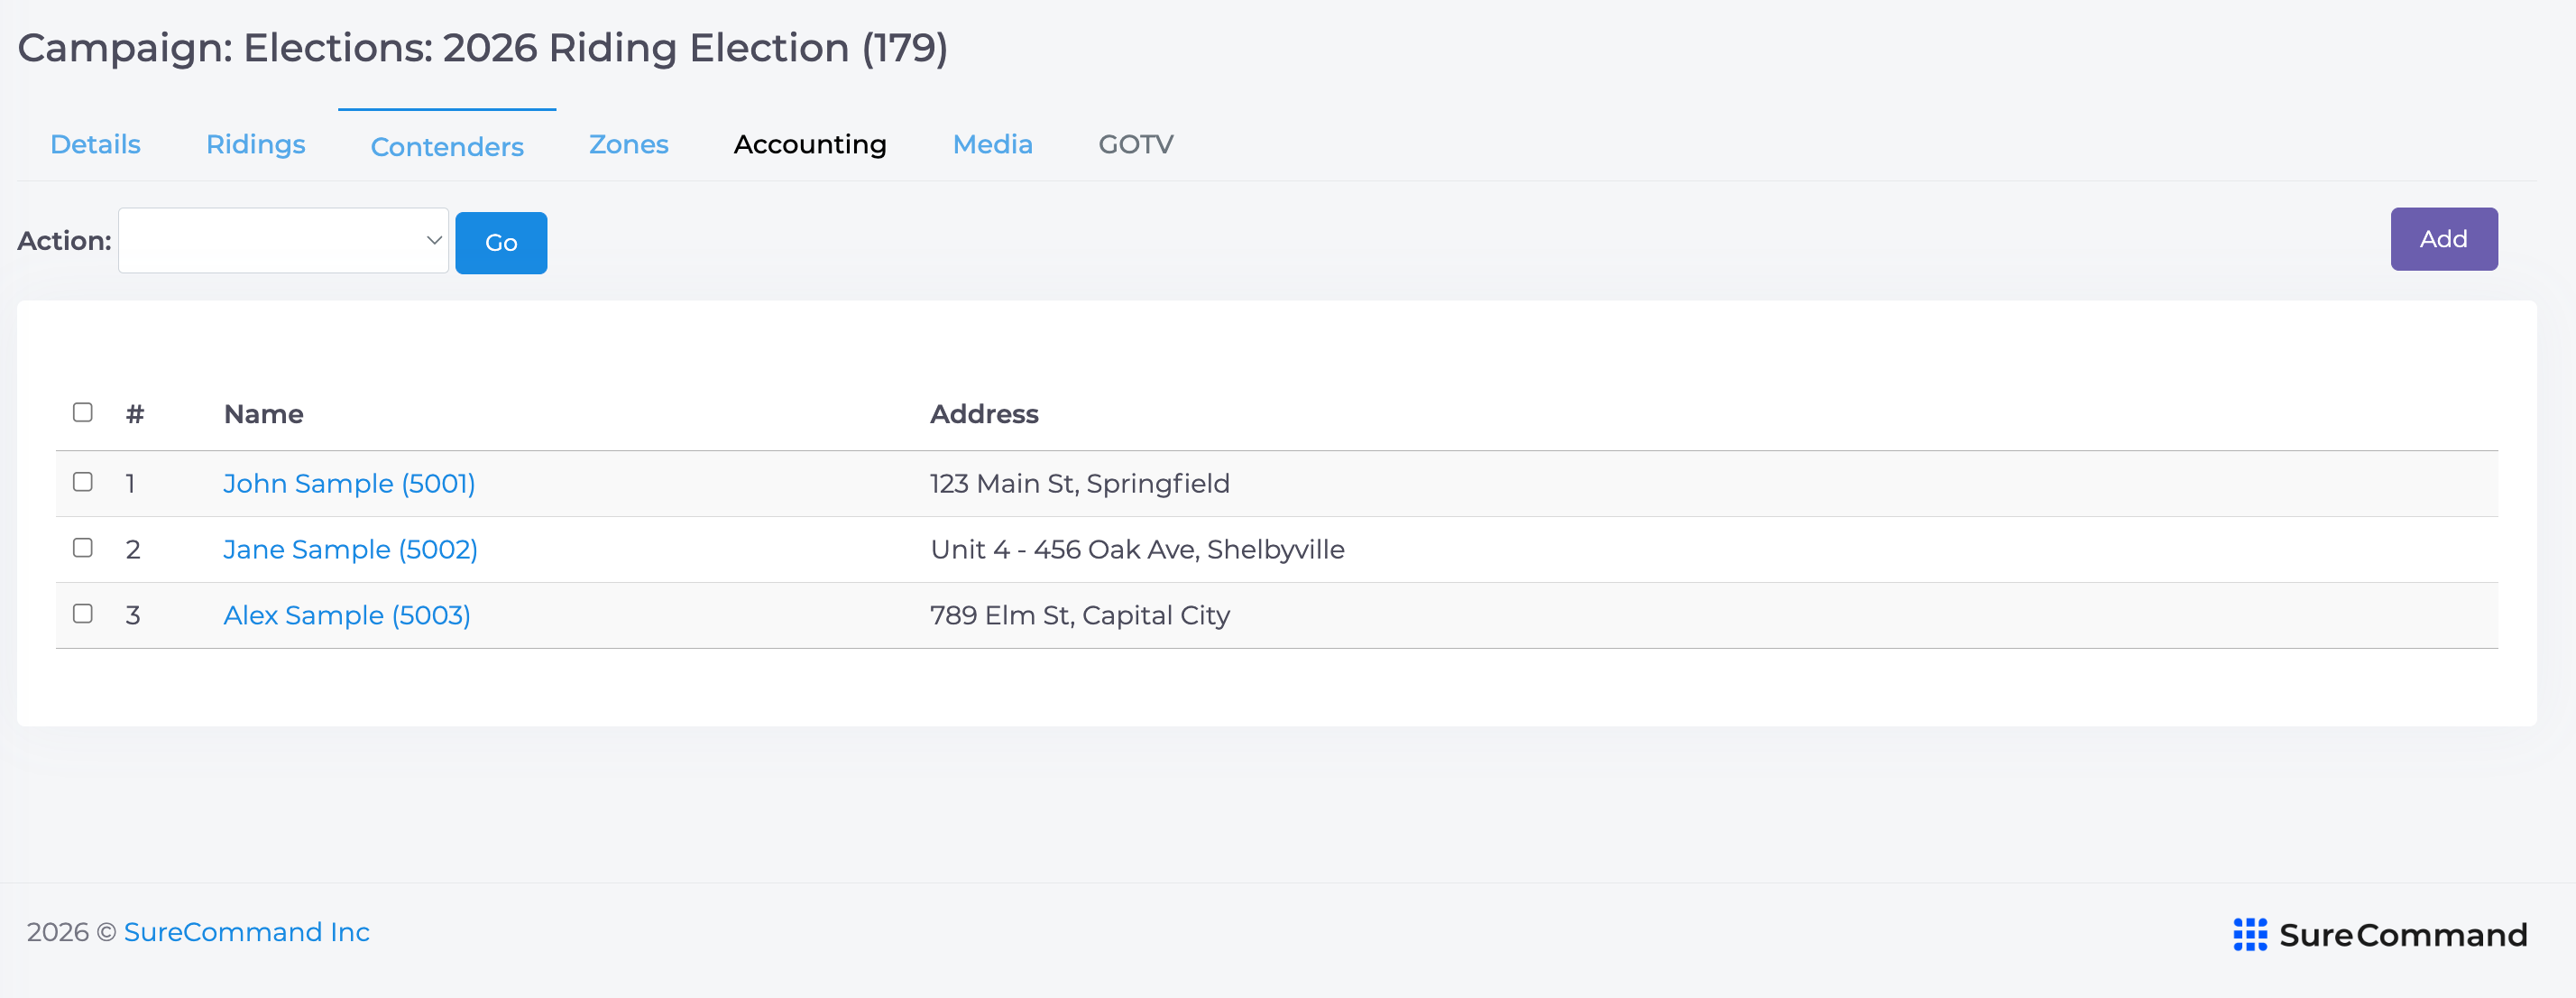Screen dimensions: 2576x998
Task: Select the Contenders tab
Action: (447, 146)
